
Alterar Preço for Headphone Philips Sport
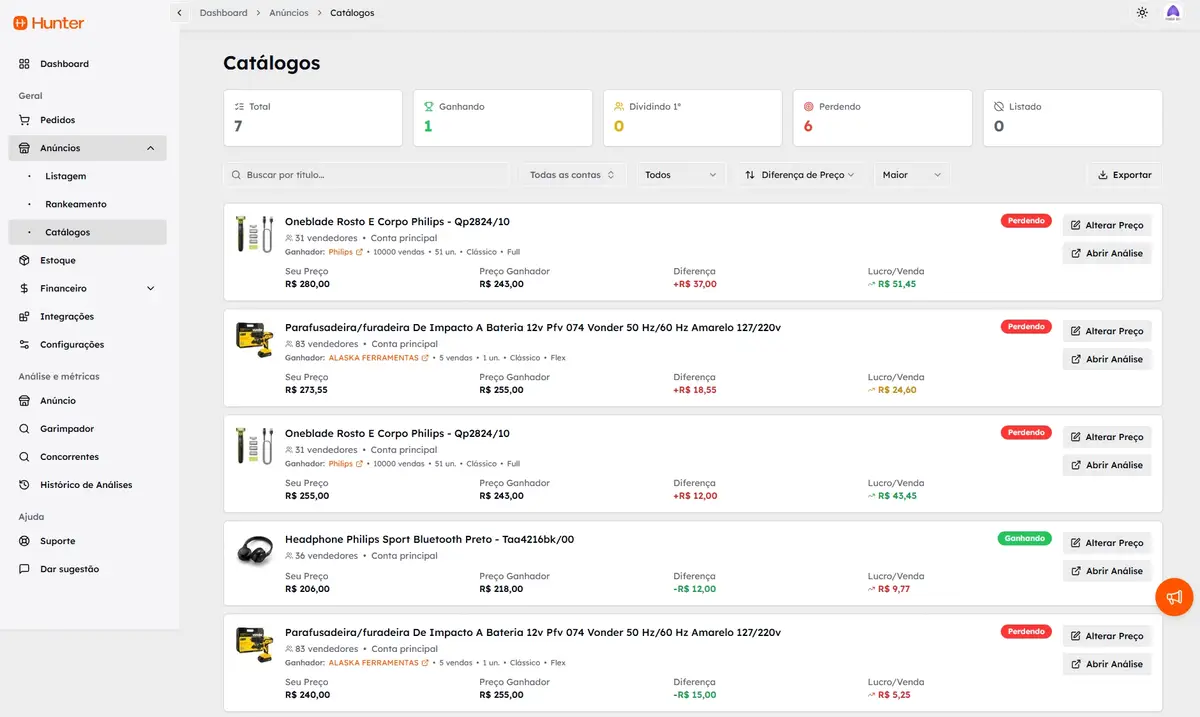(x=1107, y=543)
